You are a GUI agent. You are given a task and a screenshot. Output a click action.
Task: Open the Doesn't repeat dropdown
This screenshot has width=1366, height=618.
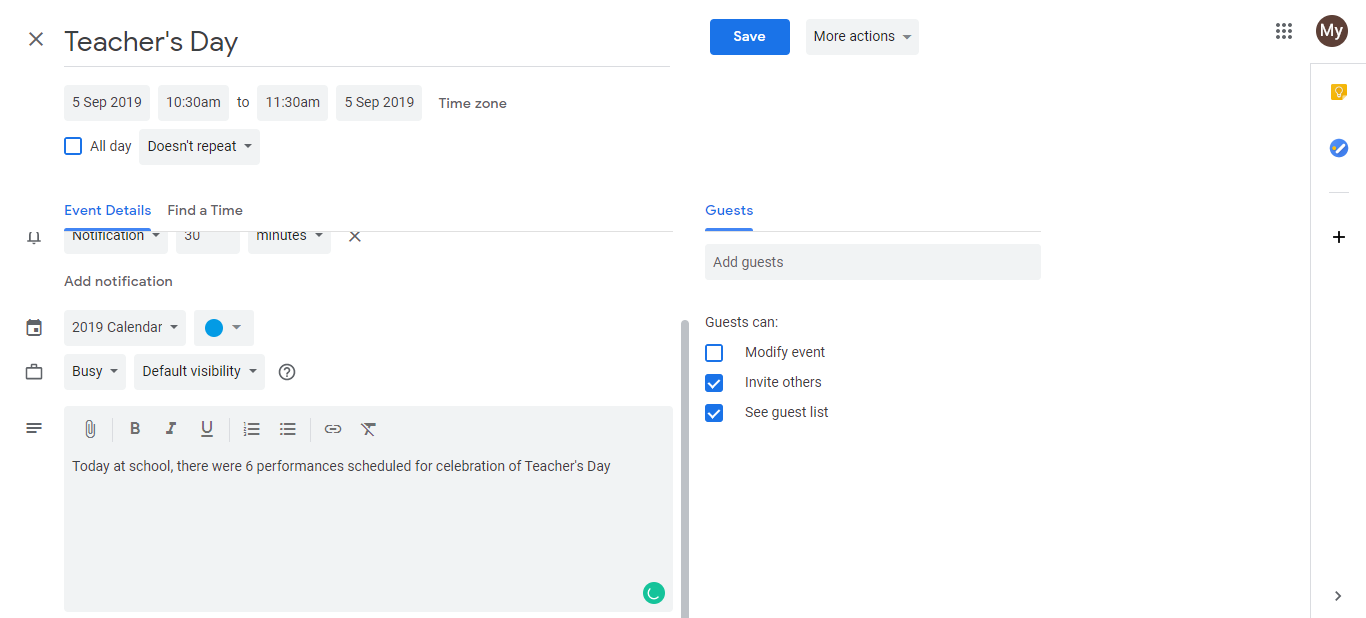coord(199,147)
